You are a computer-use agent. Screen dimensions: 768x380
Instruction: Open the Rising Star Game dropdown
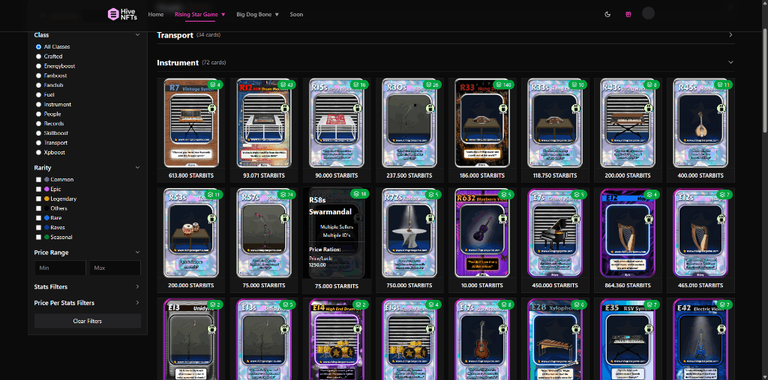[200, 14]
